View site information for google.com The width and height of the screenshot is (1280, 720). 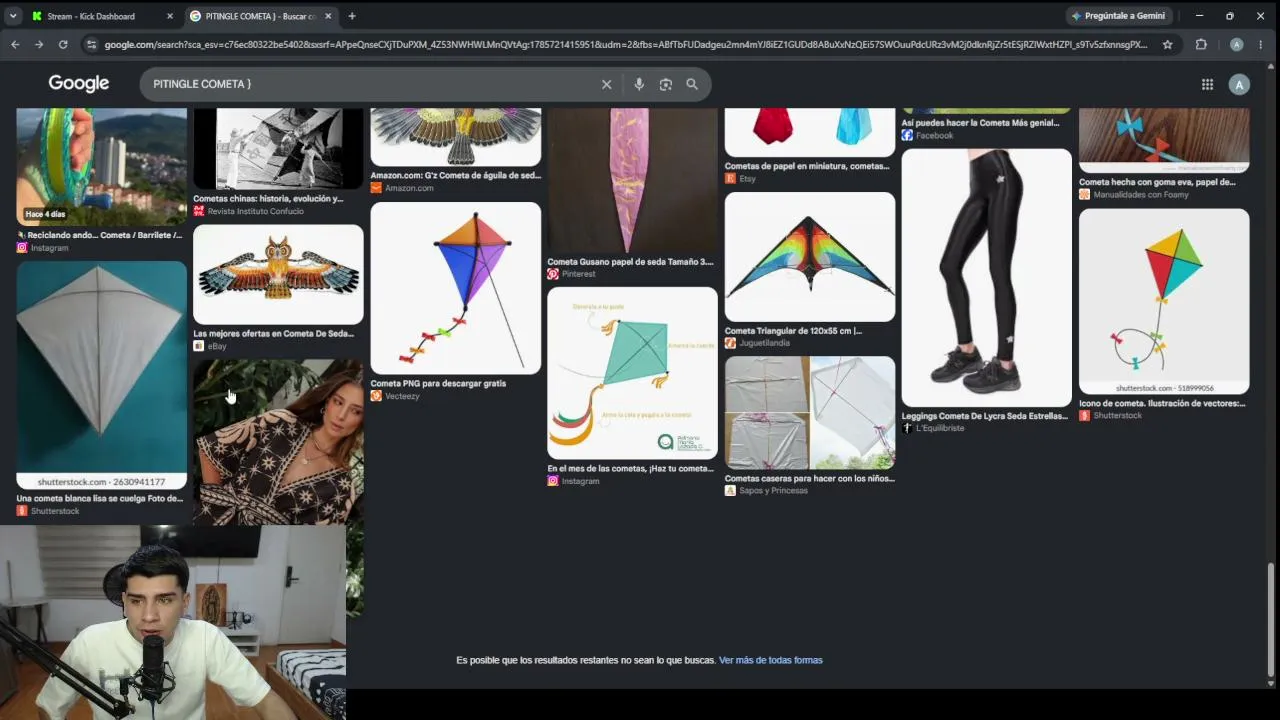coord(91,44)
